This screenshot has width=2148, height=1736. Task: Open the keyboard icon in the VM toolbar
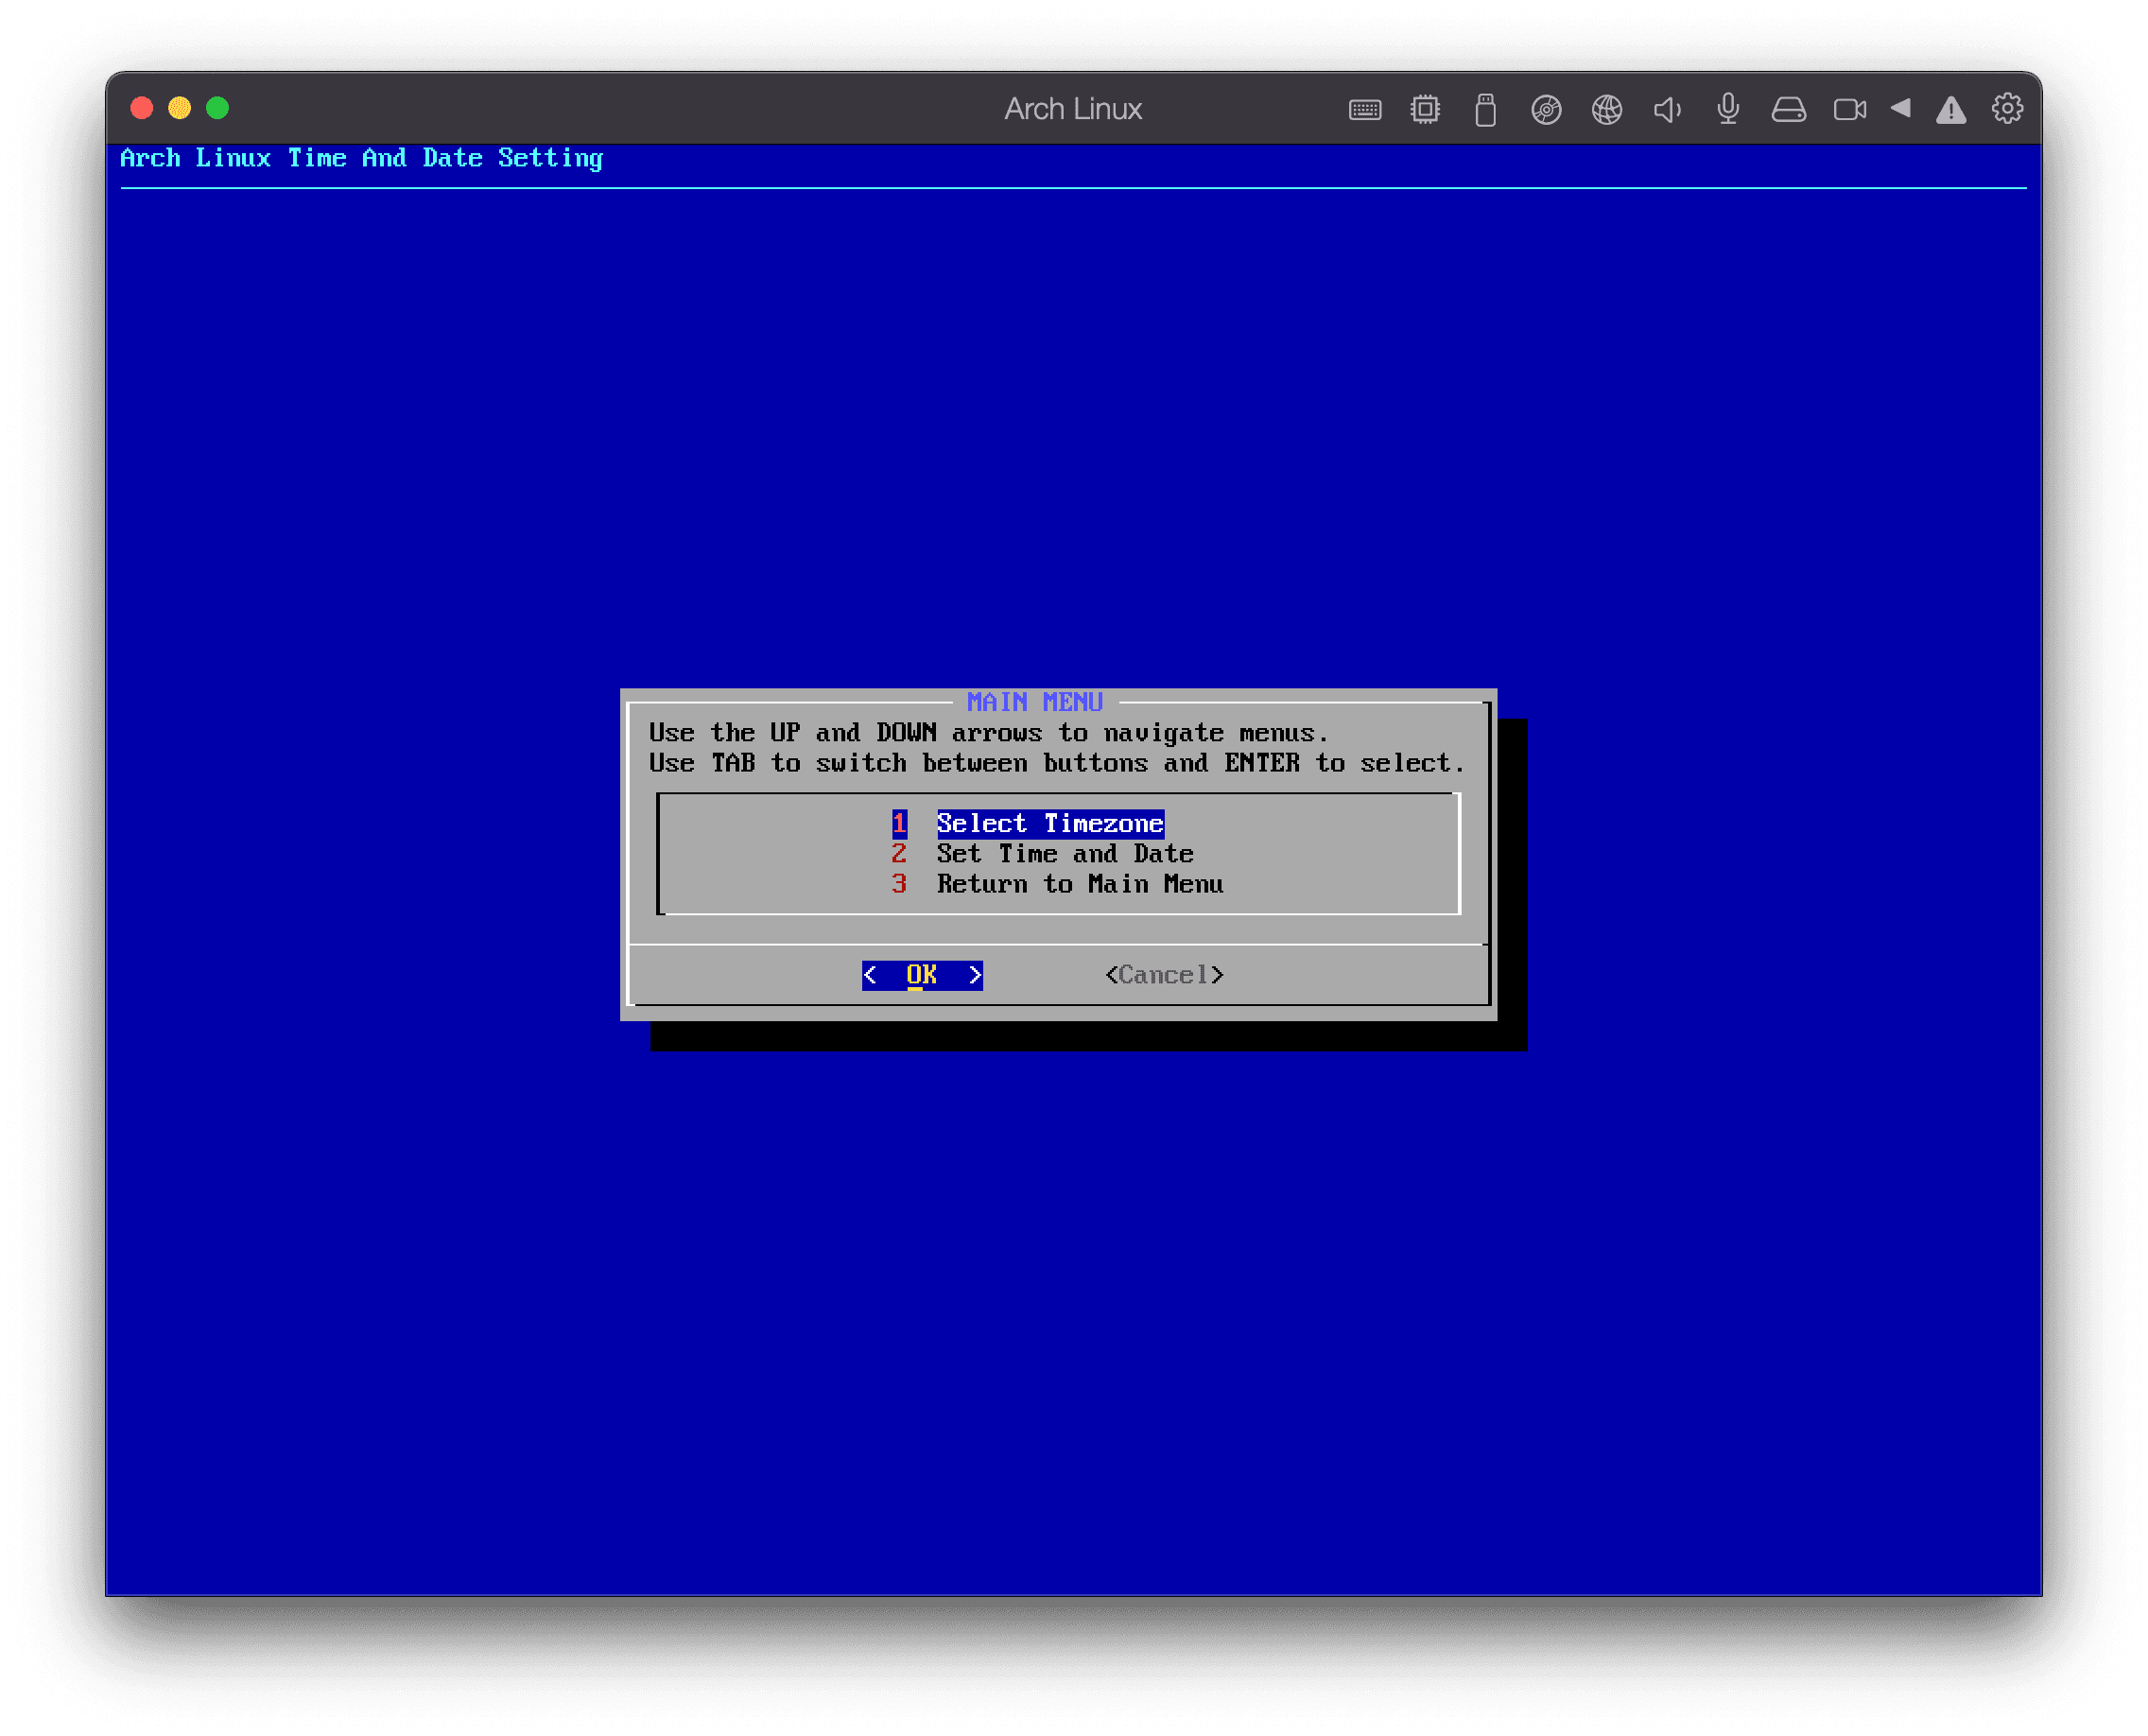point(1364,109)
